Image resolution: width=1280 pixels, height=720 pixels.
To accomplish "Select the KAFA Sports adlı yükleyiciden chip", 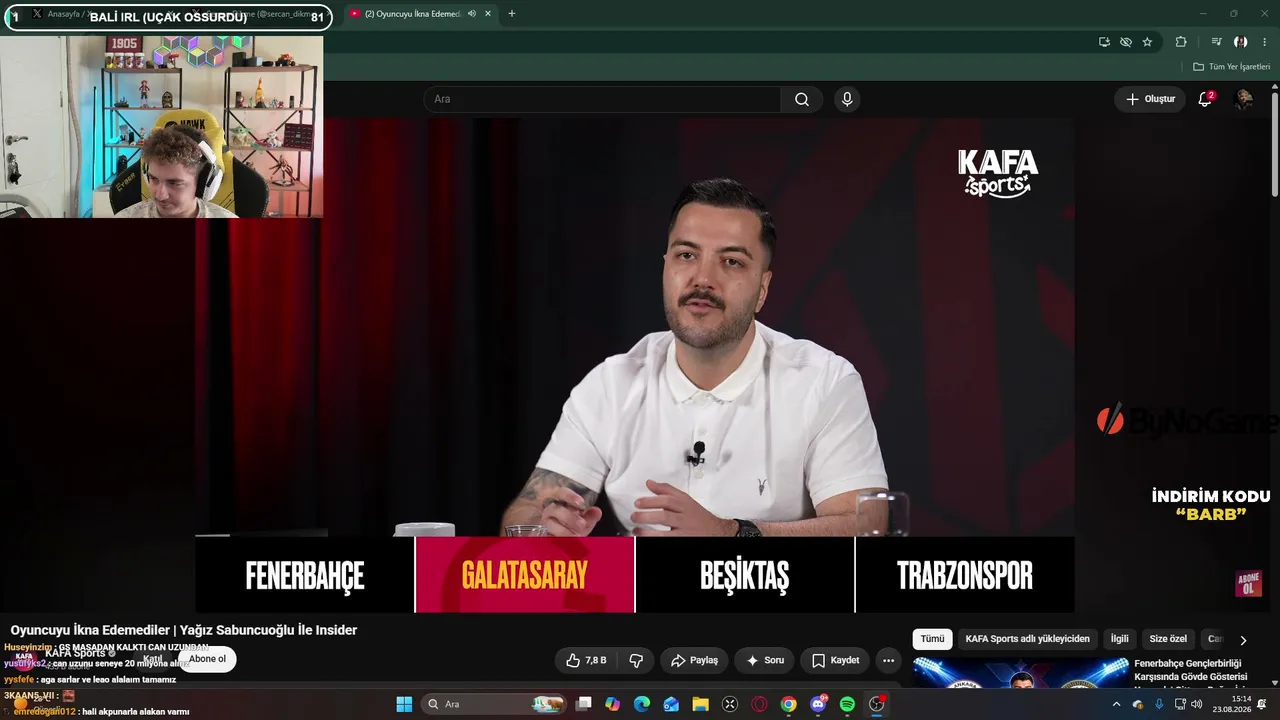I will 1027,639.
